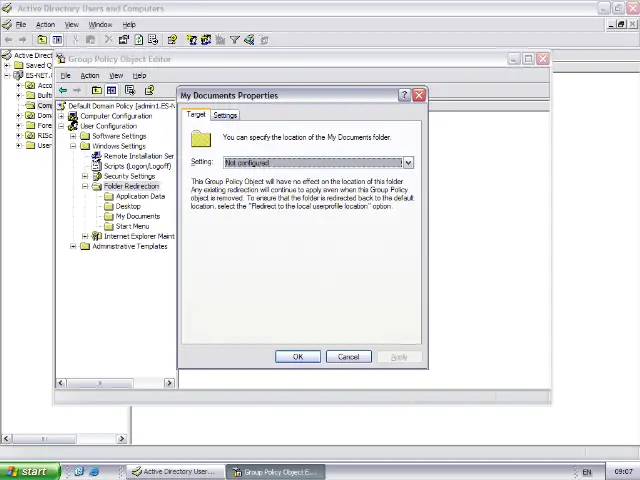
Task: Click Up One Level in Group Policy Editor toolbar
Action: pos(97,90)
